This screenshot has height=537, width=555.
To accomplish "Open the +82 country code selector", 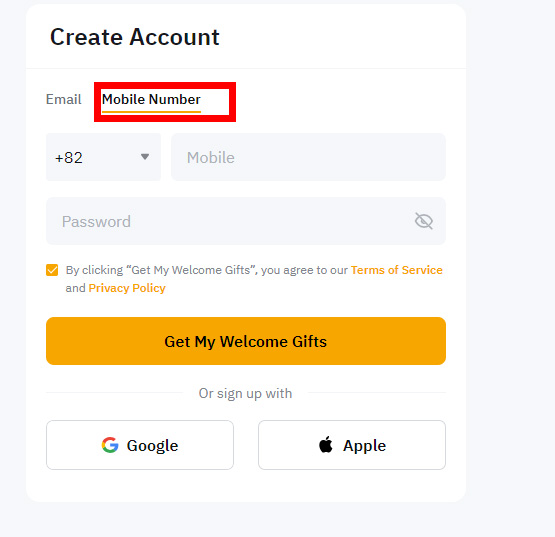I will coord(103,157).
